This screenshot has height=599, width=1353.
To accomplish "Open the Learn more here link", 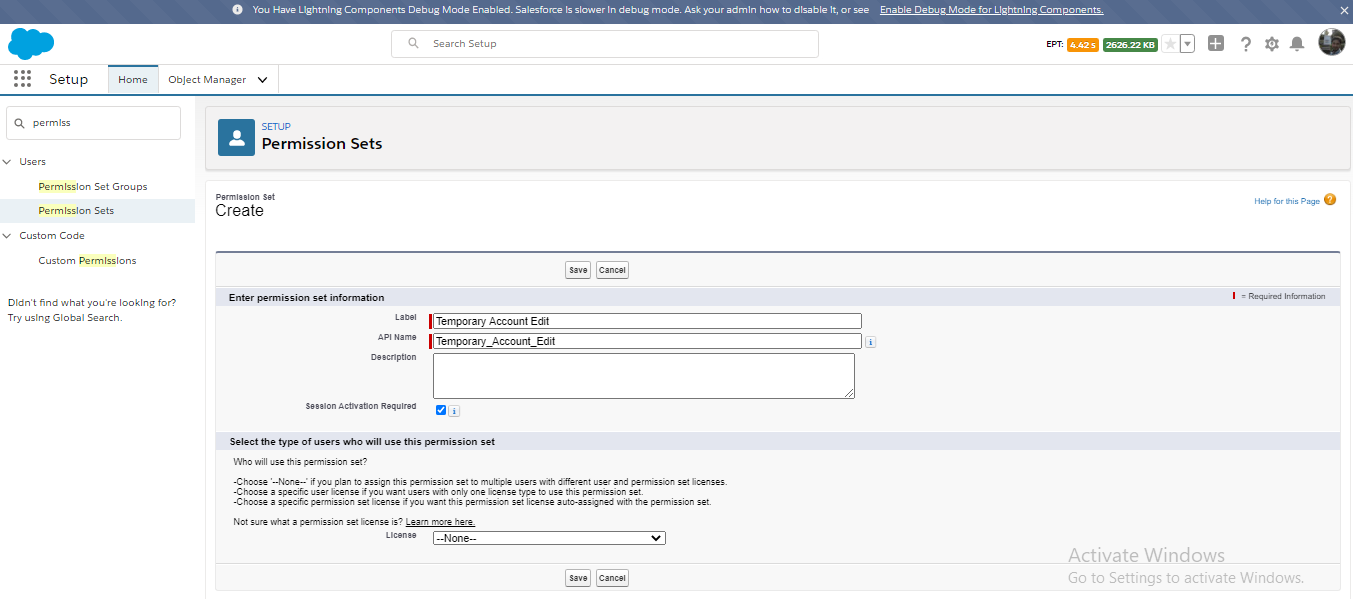I will point(440,521).
